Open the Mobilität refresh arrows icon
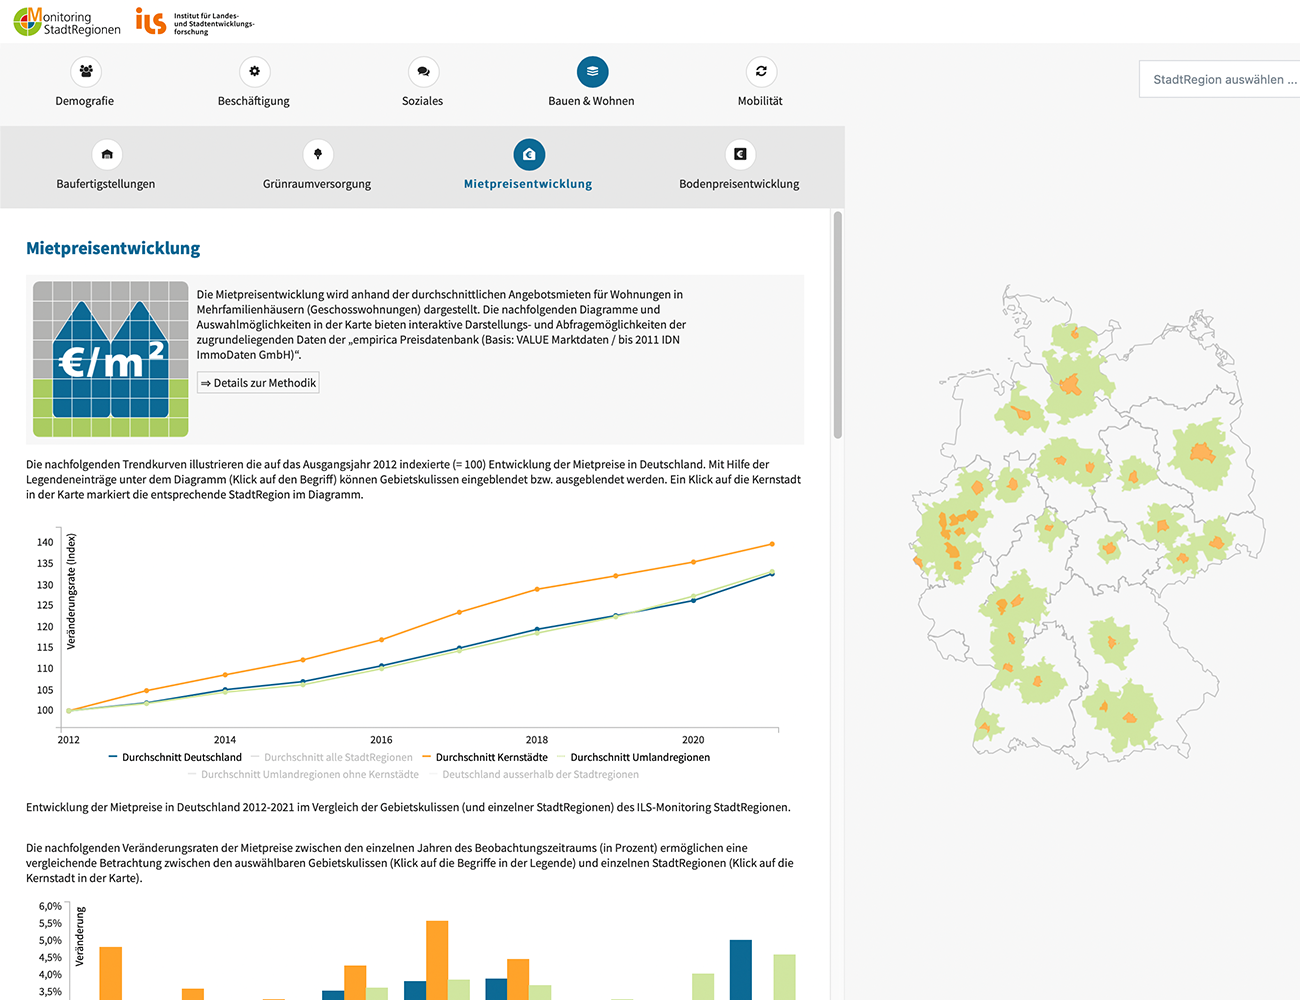The width and height of the screenshot is (1300, 1000). (x=761, y=72)
